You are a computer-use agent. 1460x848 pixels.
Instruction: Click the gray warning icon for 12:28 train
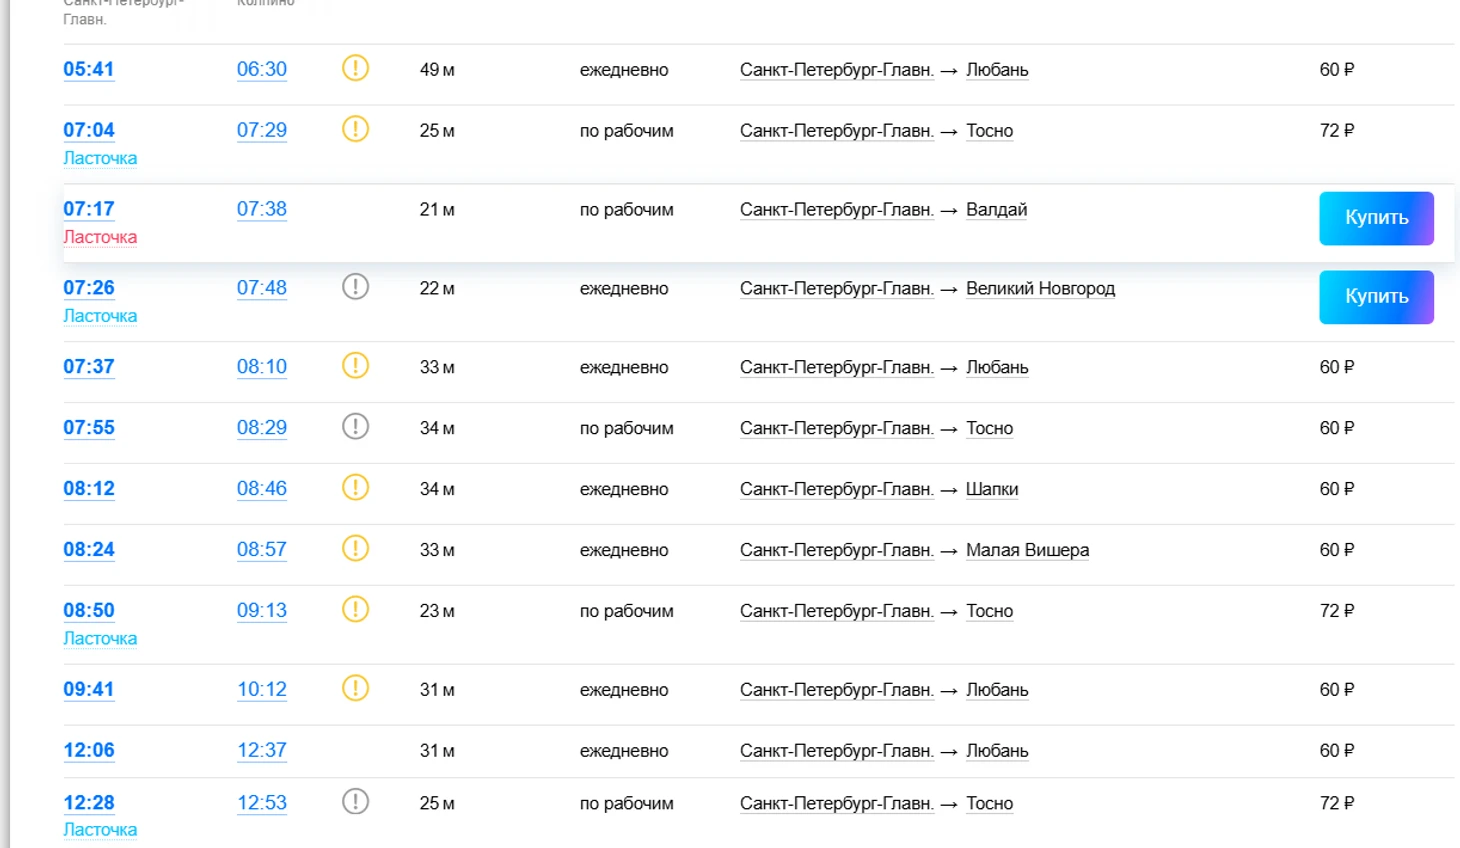[355, 802]
